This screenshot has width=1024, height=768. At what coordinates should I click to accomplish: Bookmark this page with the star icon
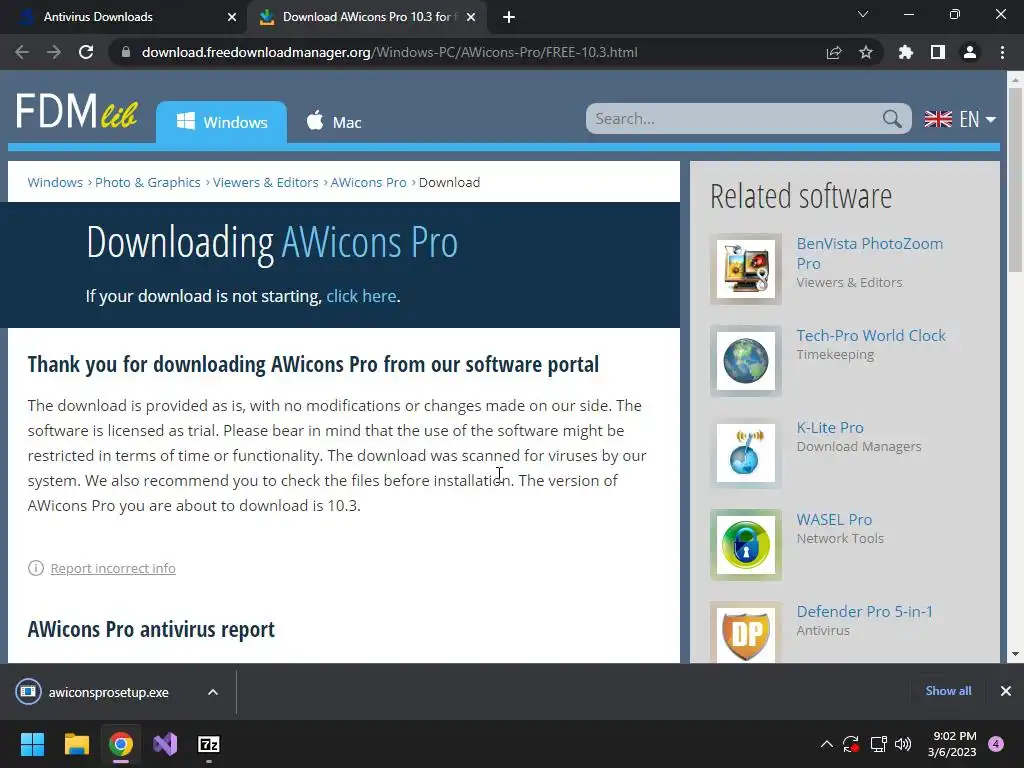pos(866,52)
